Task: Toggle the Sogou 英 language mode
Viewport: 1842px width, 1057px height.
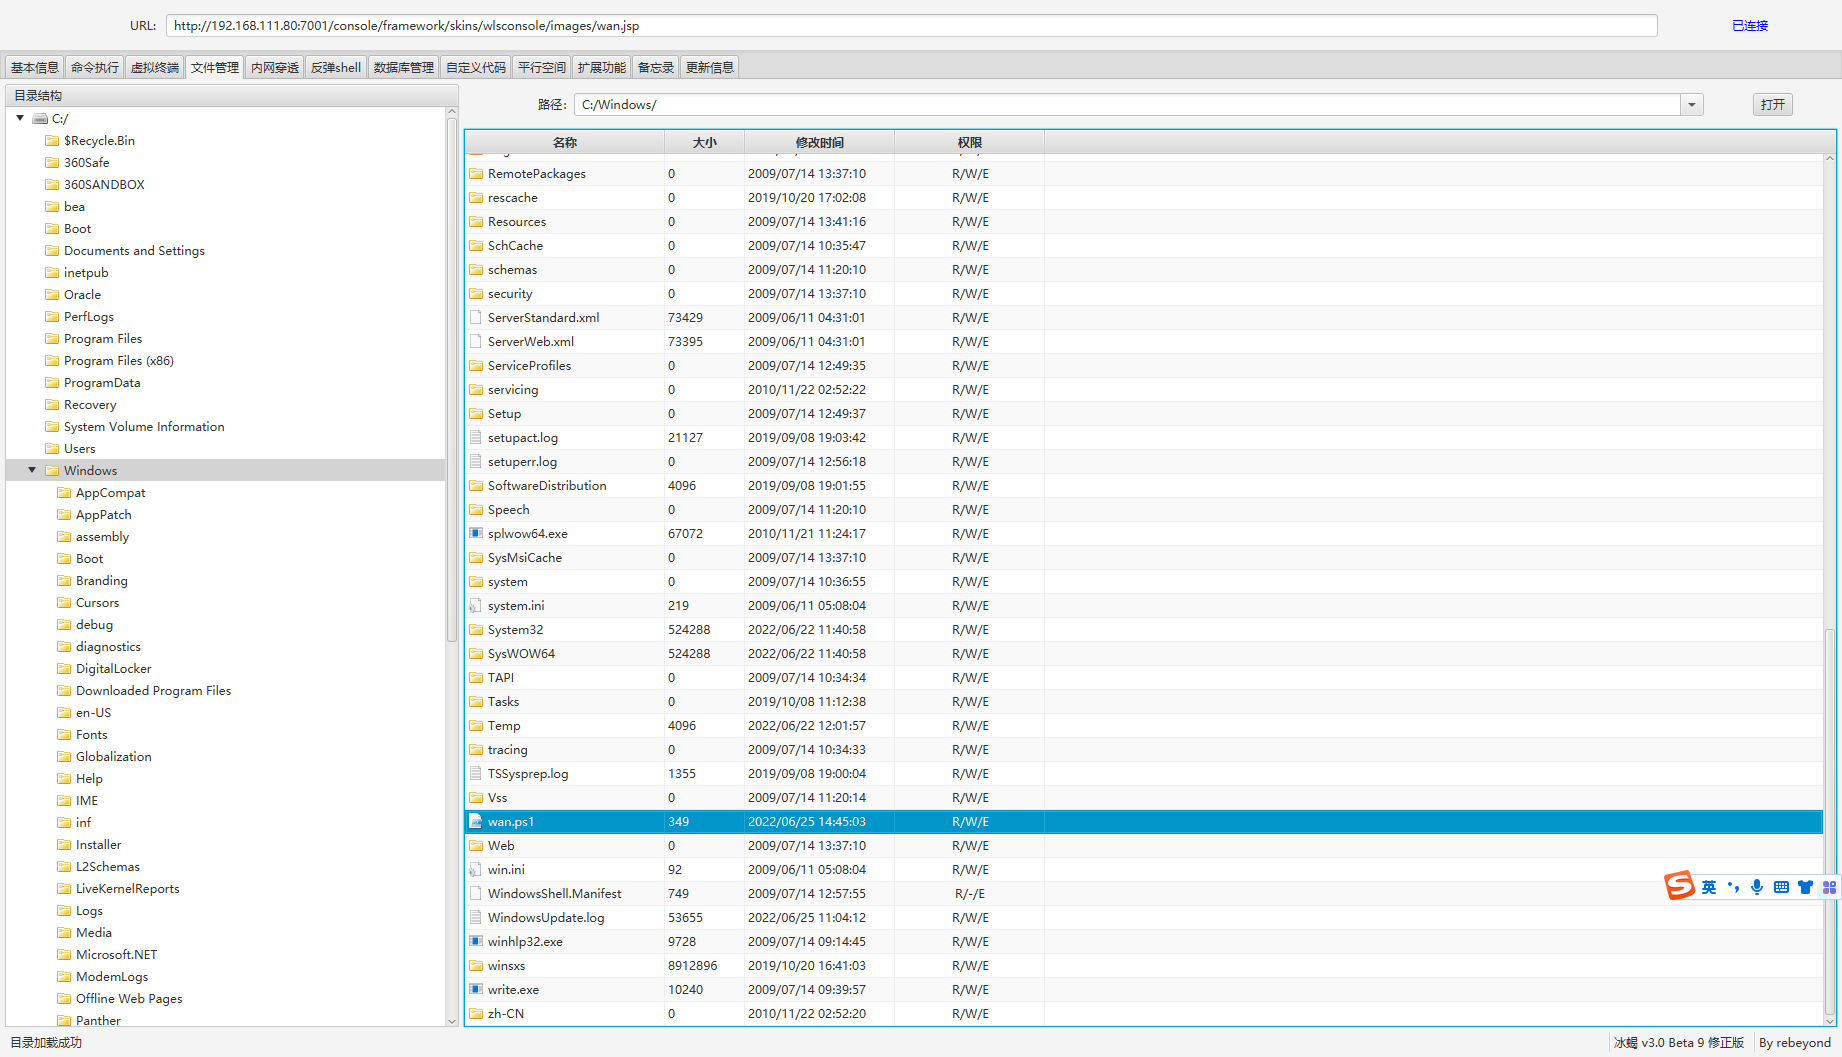Action: pos(1709,887)
